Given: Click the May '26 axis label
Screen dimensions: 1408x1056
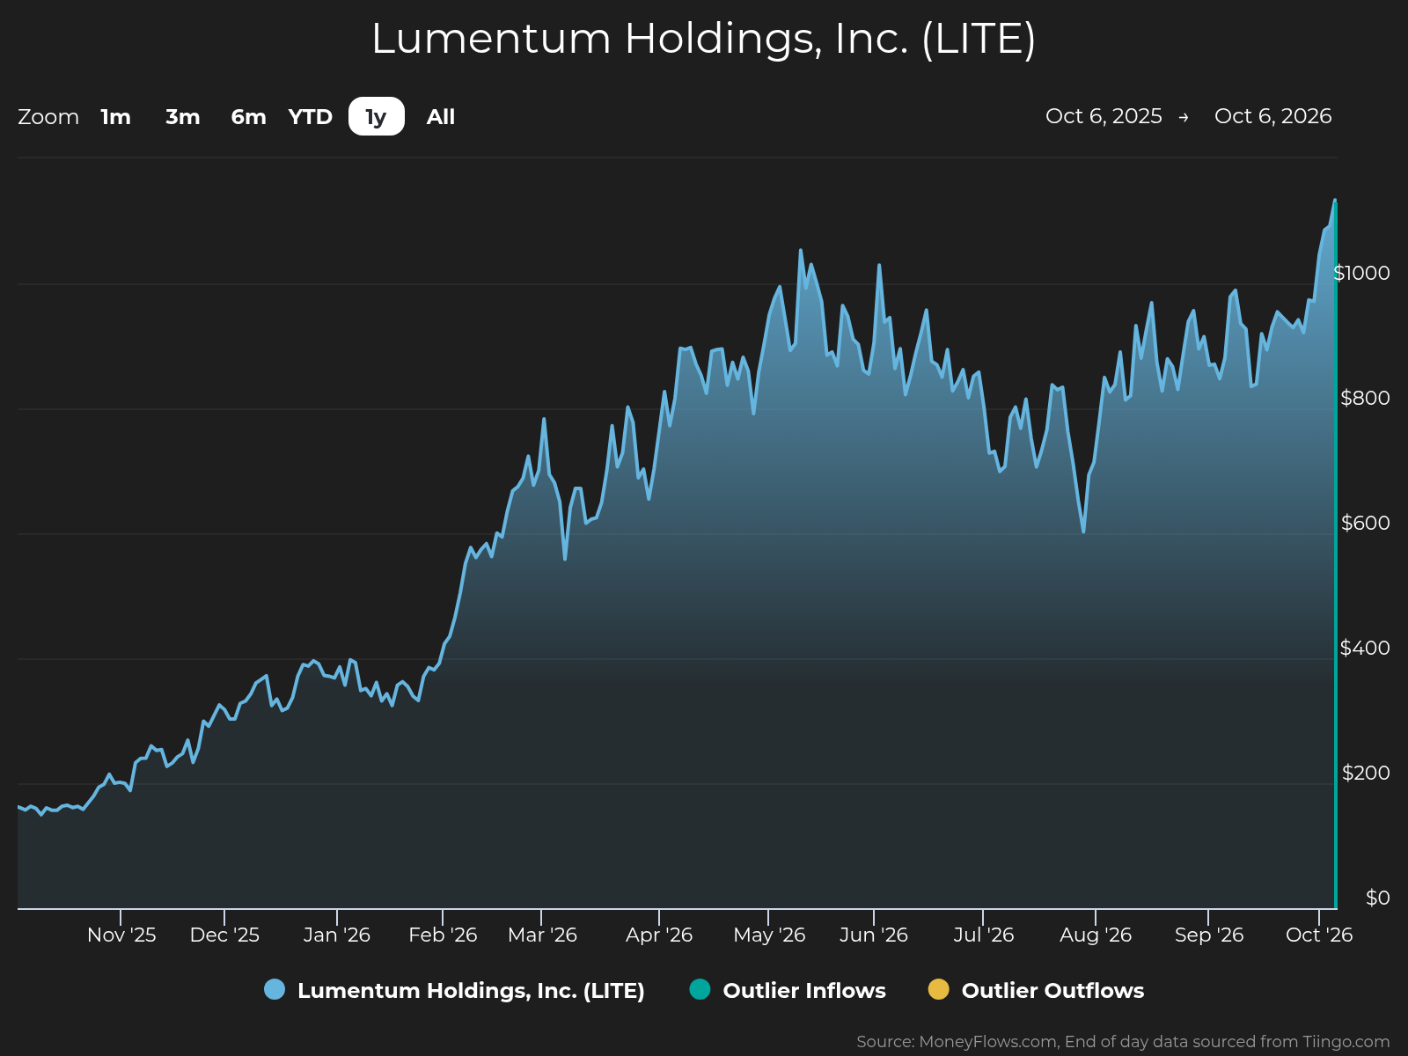Looking at the screenshot, I should (x=769, y=935).
